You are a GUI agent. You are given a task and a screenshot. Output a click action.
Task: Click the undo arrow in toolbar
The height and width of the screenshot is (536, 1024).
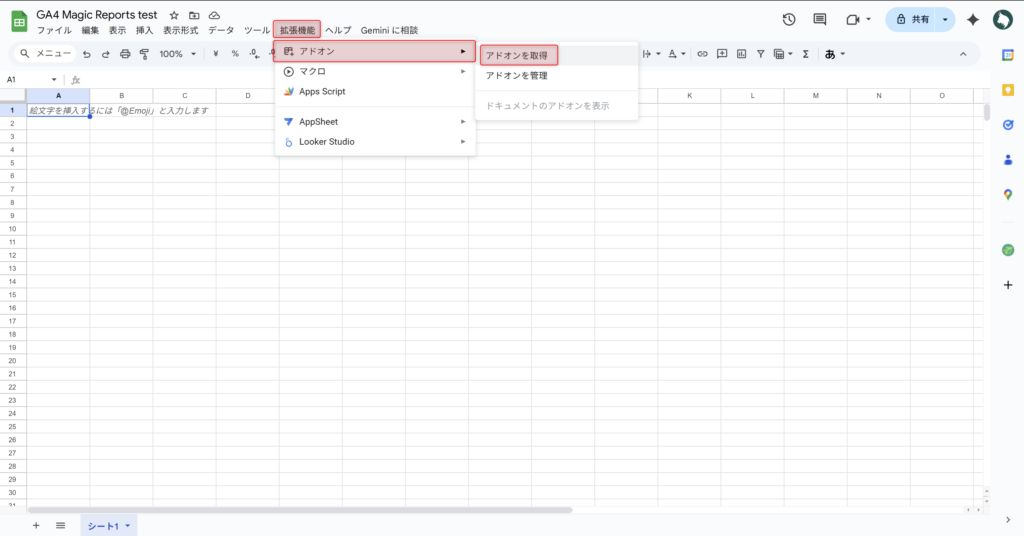point(87,54)
